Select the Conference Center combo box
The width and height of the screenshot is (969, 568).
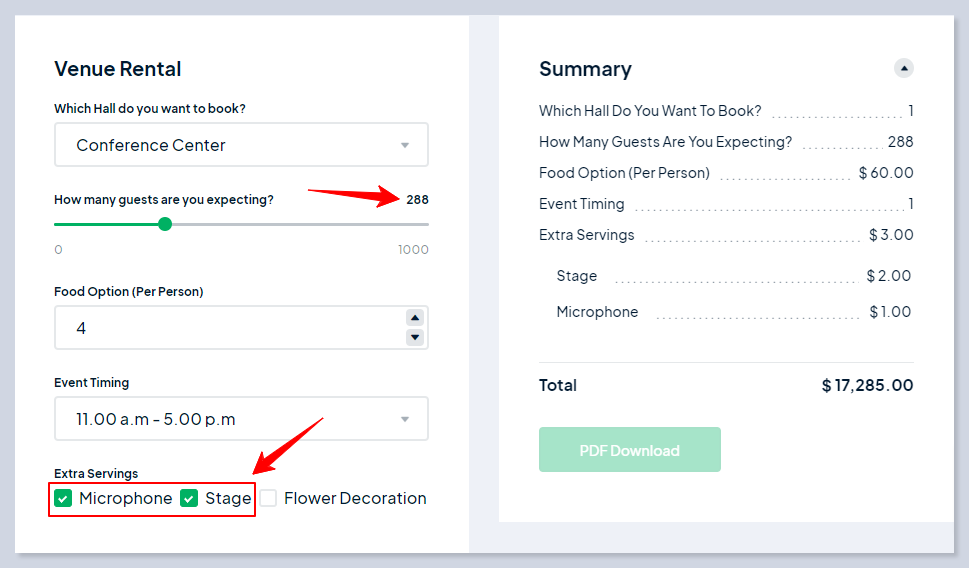230,145
